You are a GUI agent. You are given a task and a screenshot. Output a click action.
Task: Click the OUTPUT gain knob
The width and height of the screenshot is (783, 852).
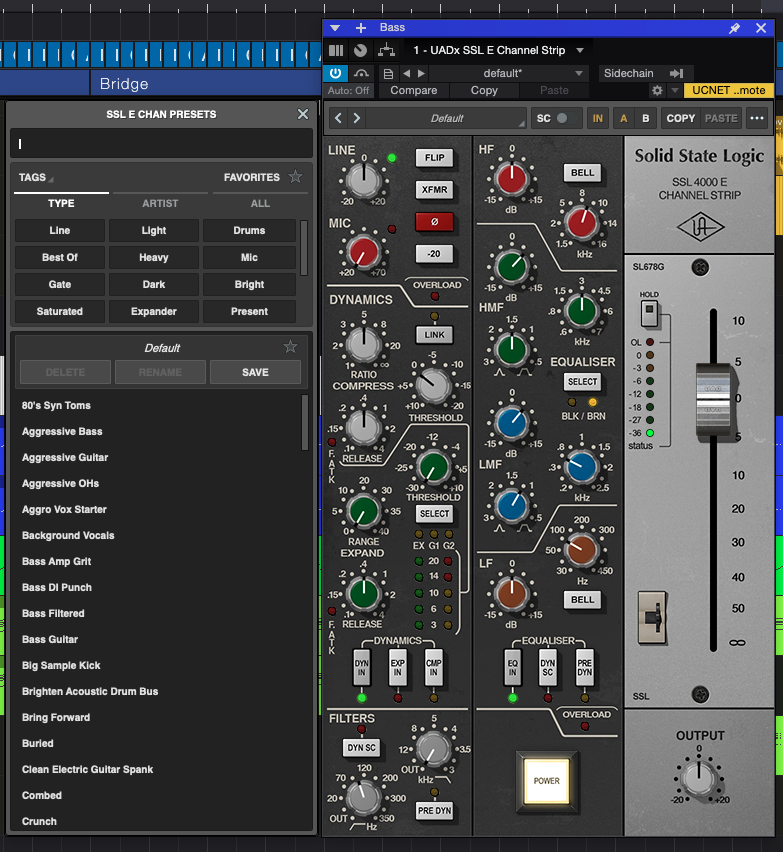point(699,778)
